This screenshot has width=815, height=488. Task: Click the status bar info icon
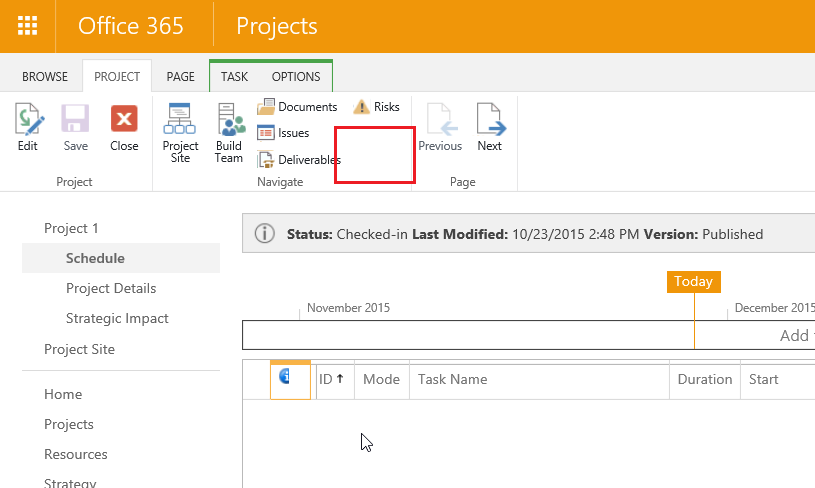coord(265,233)
